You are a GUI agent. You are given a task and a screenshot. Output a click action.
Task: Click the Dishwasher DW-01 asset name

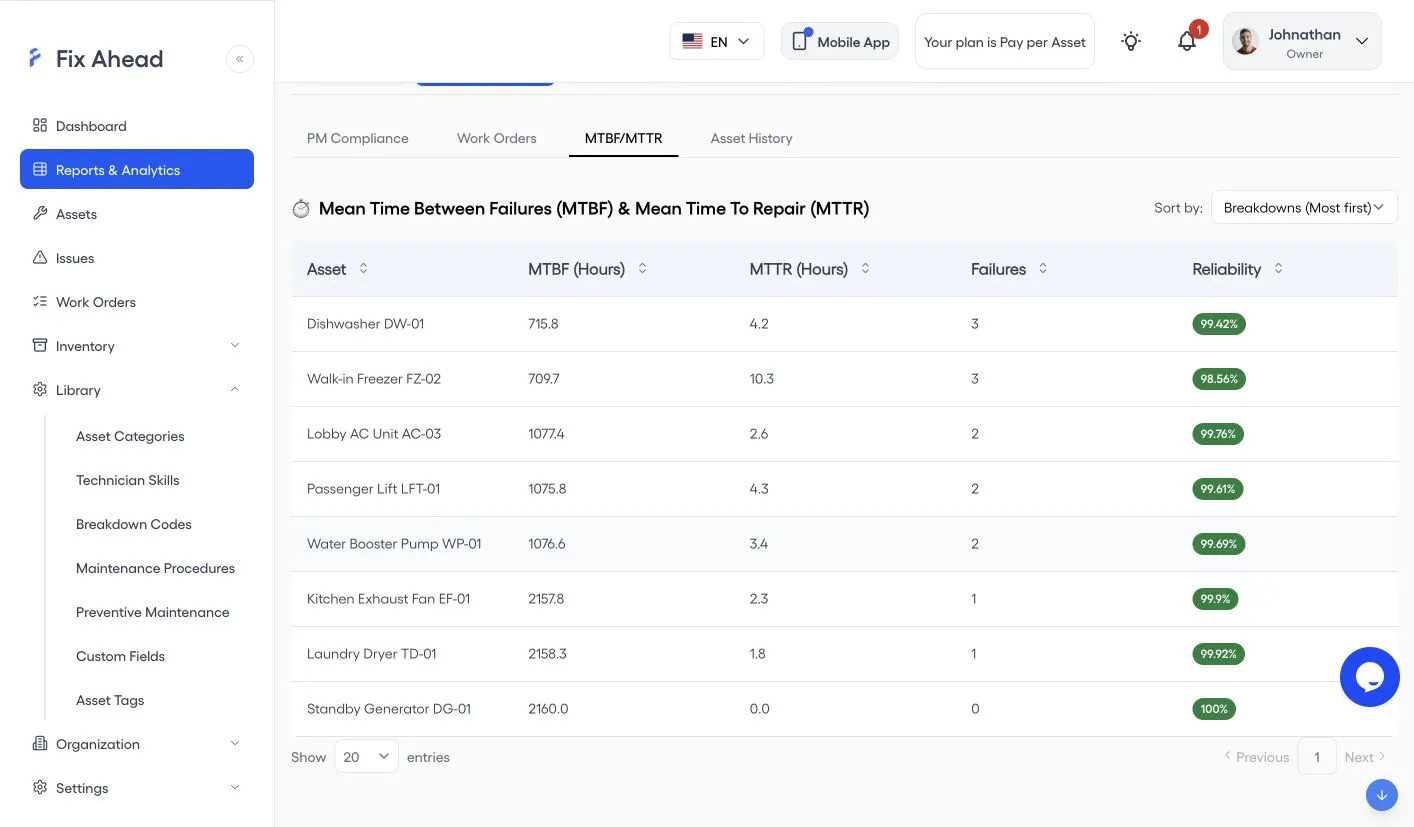coord(366,324)
